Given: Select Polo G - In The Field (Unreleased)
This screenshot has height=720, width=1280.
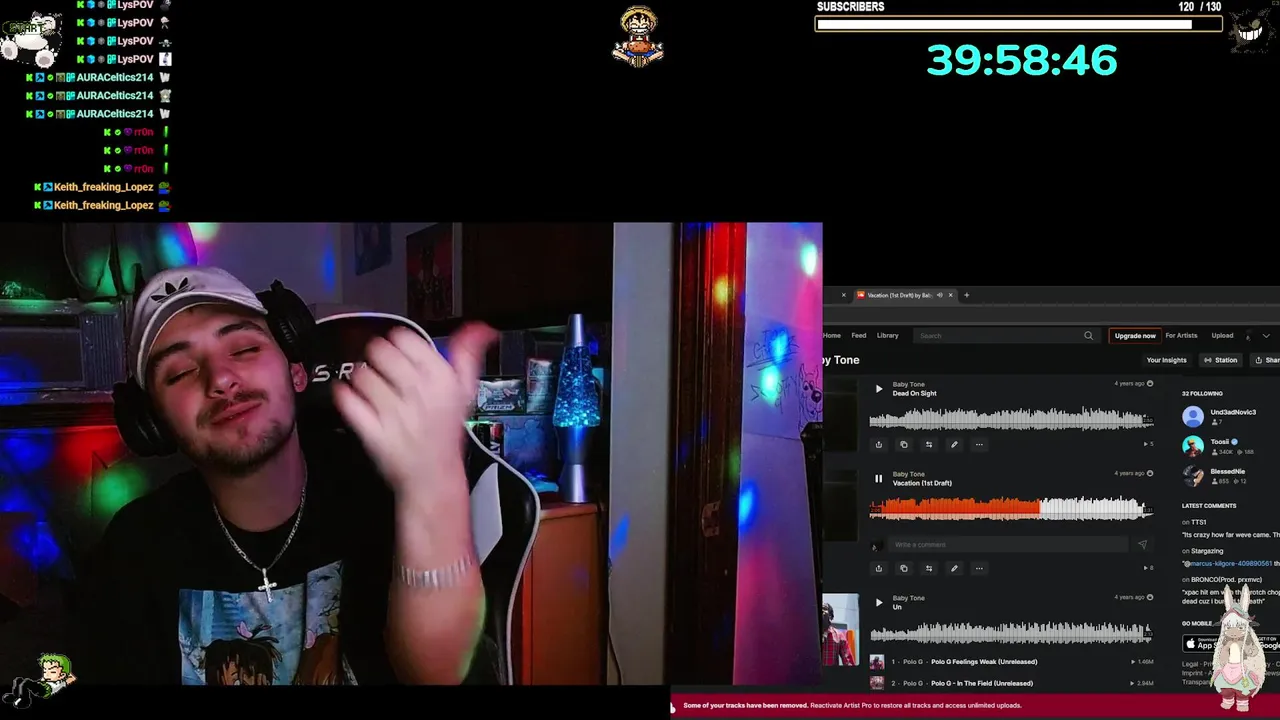Looking at the screenshot, I should pos(982,683).
